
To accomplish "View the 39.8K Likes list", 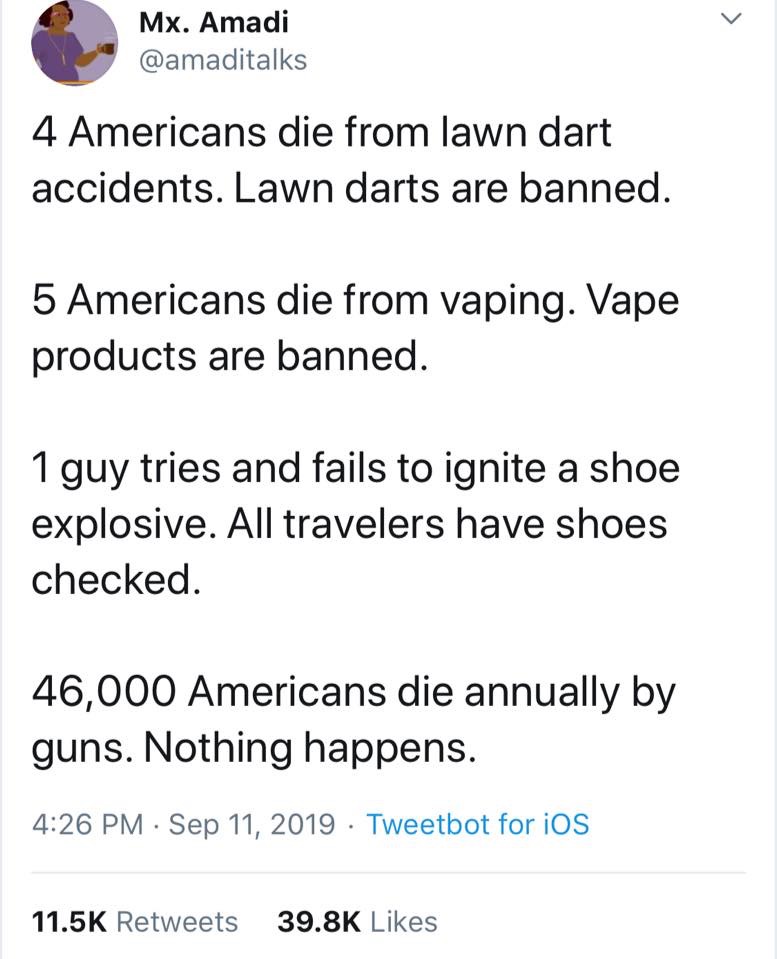I will point(356,921).
